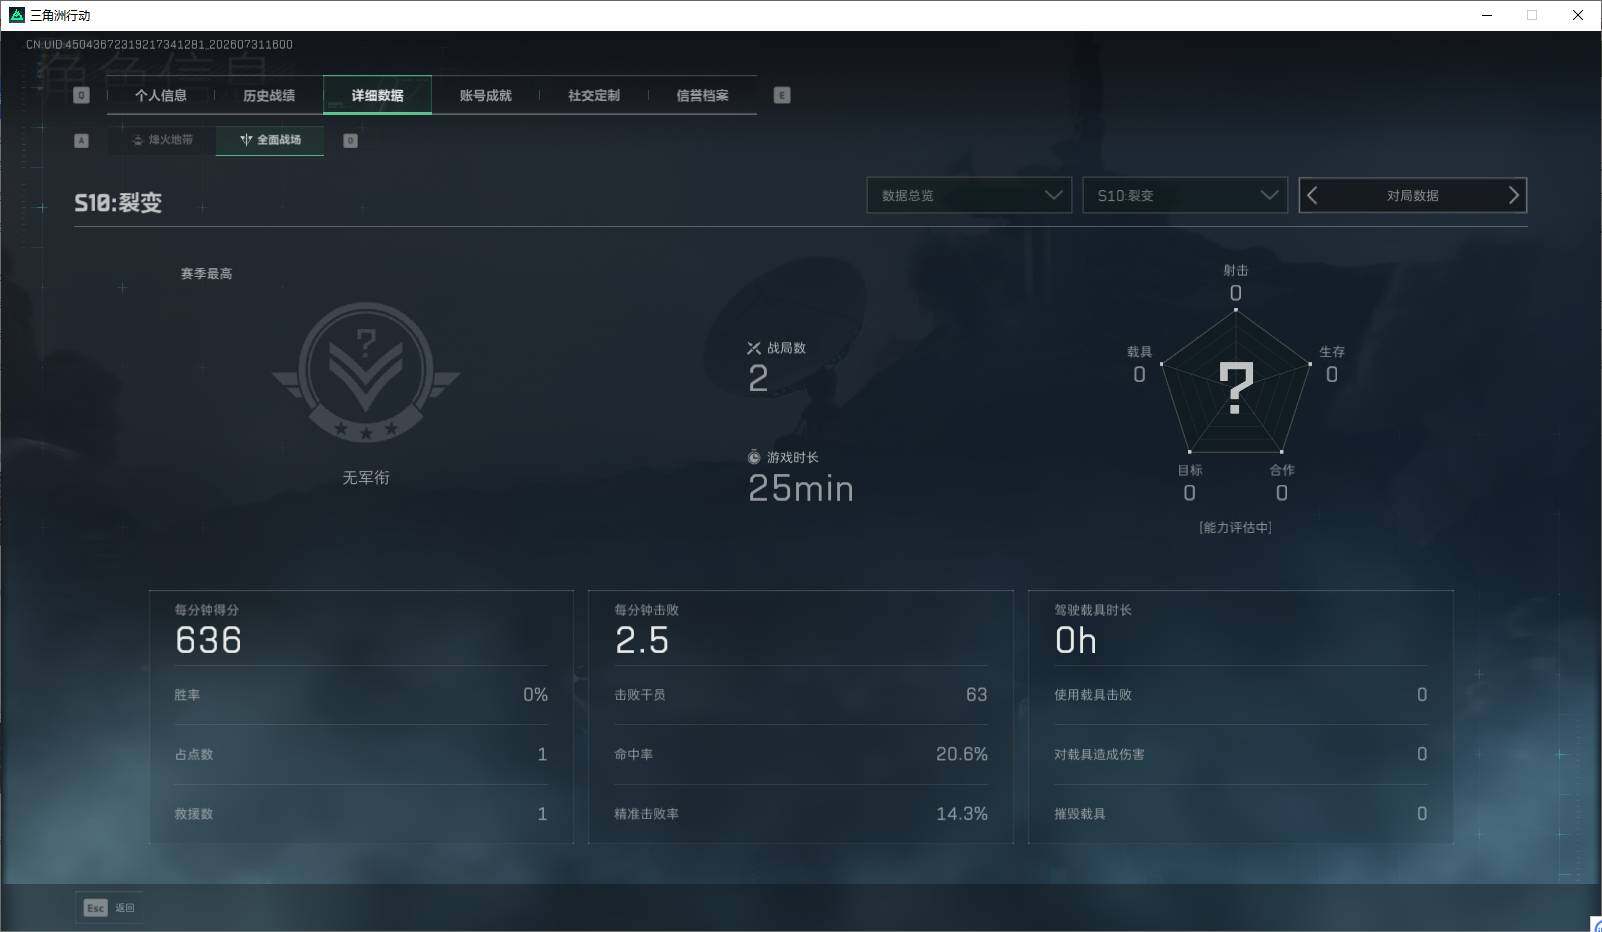
Task: Open the 账号成就 tab
Action: (485, 96)
